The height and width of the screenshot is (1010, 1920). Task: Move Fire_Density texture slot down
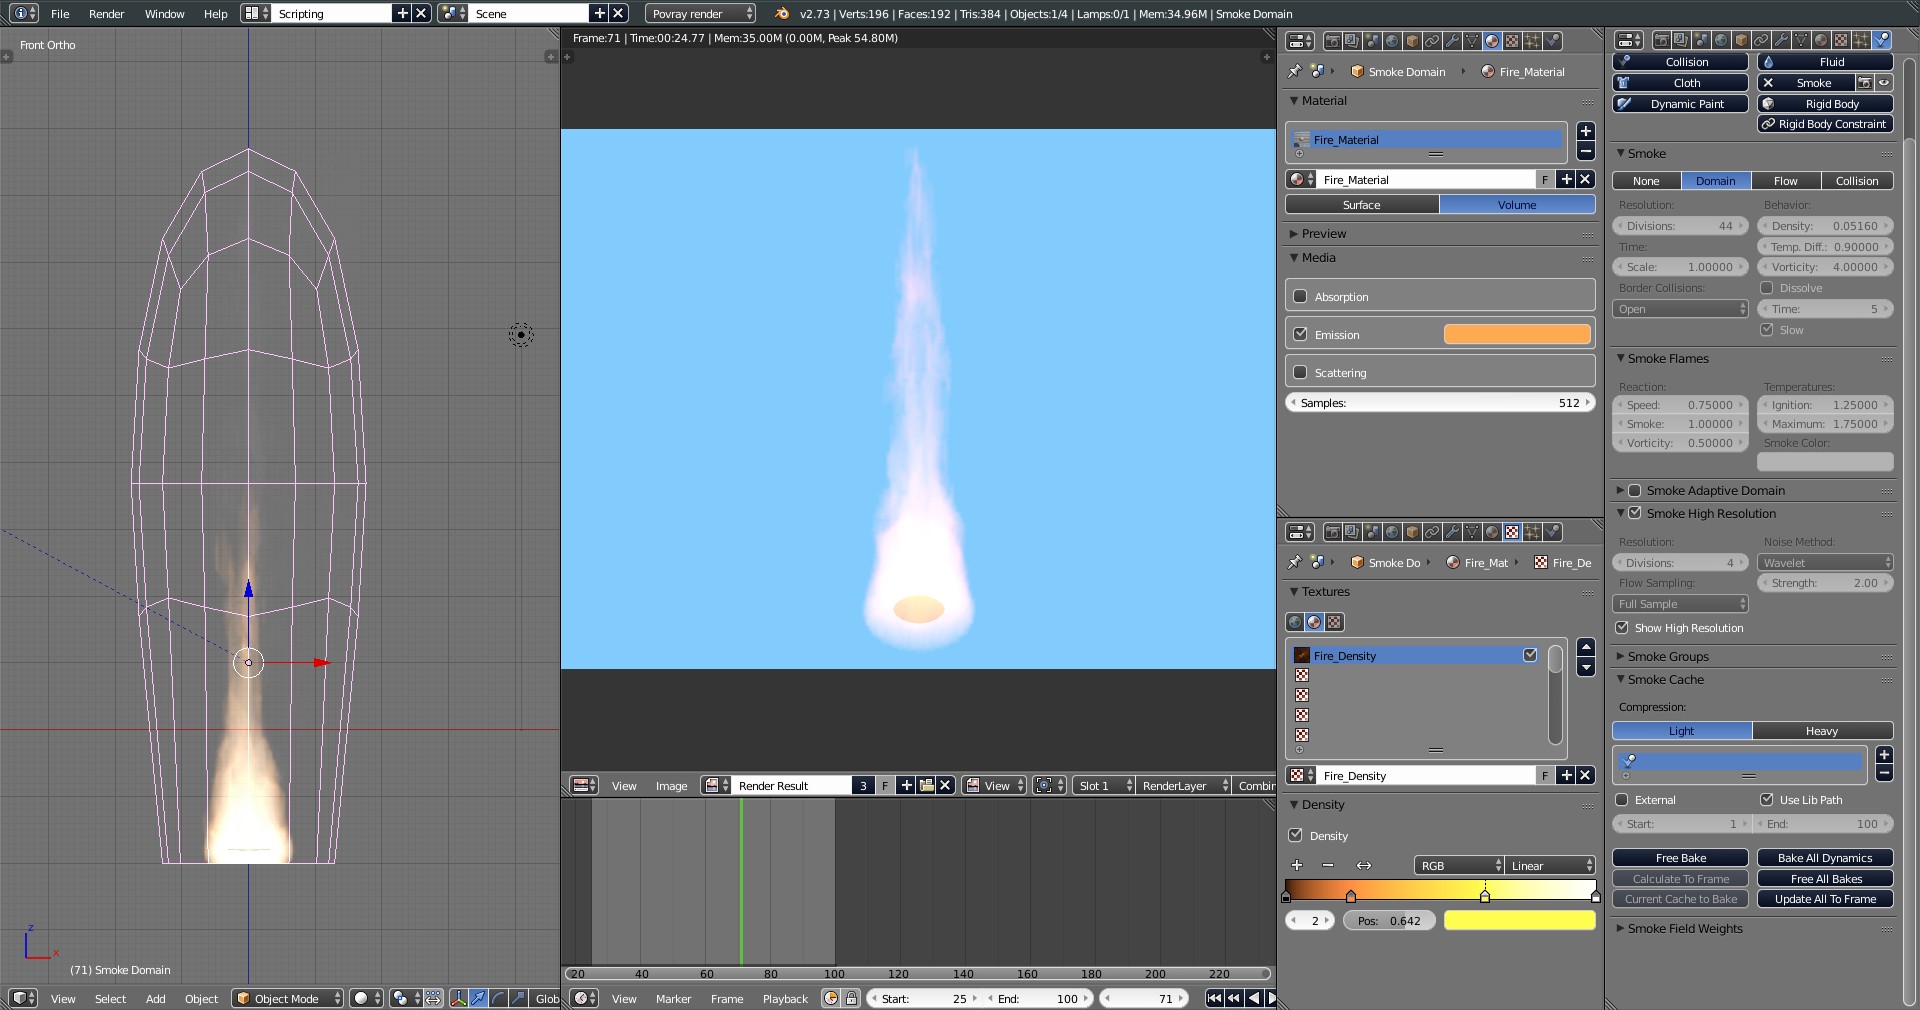pyautogui.click(x=1585, y=668)
